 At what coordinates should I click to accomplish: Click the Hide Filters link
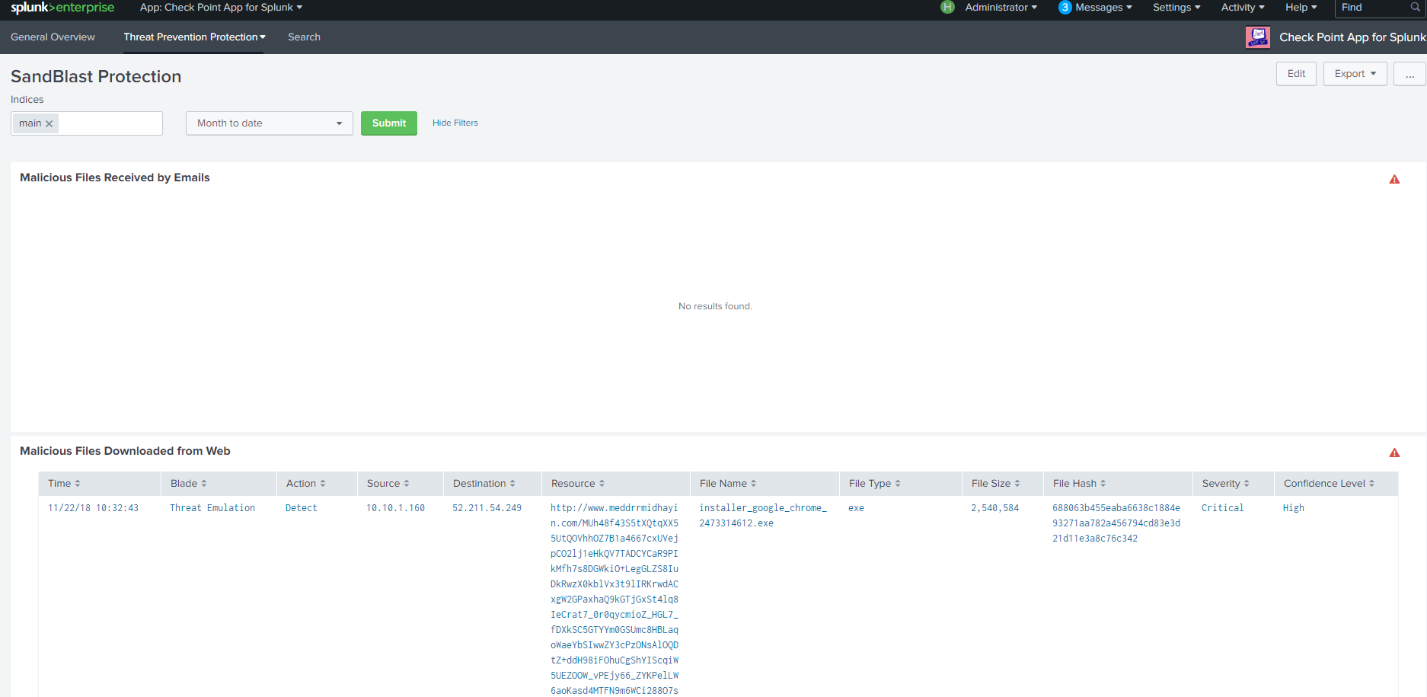pyautogui.click(x=455, y=123)
